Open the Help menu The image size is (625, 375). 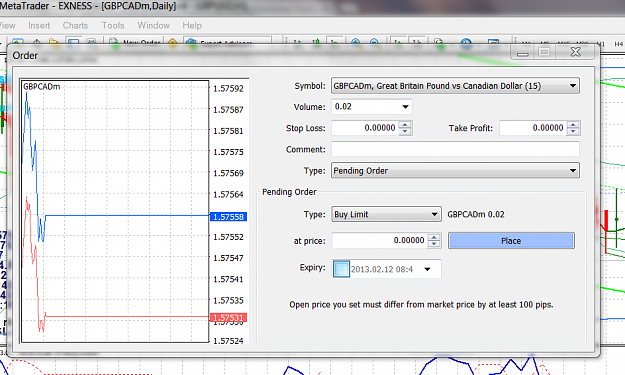pyautogui.click(x=192, y=26)
